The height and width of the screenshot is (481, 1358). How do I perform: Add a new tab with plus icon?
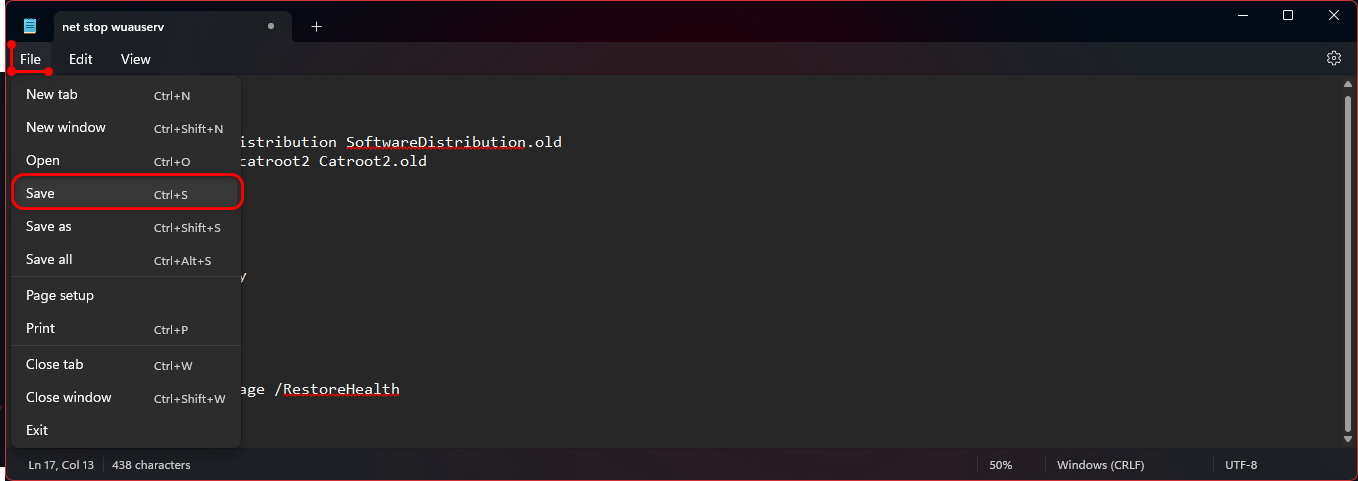tap(317, 26)
